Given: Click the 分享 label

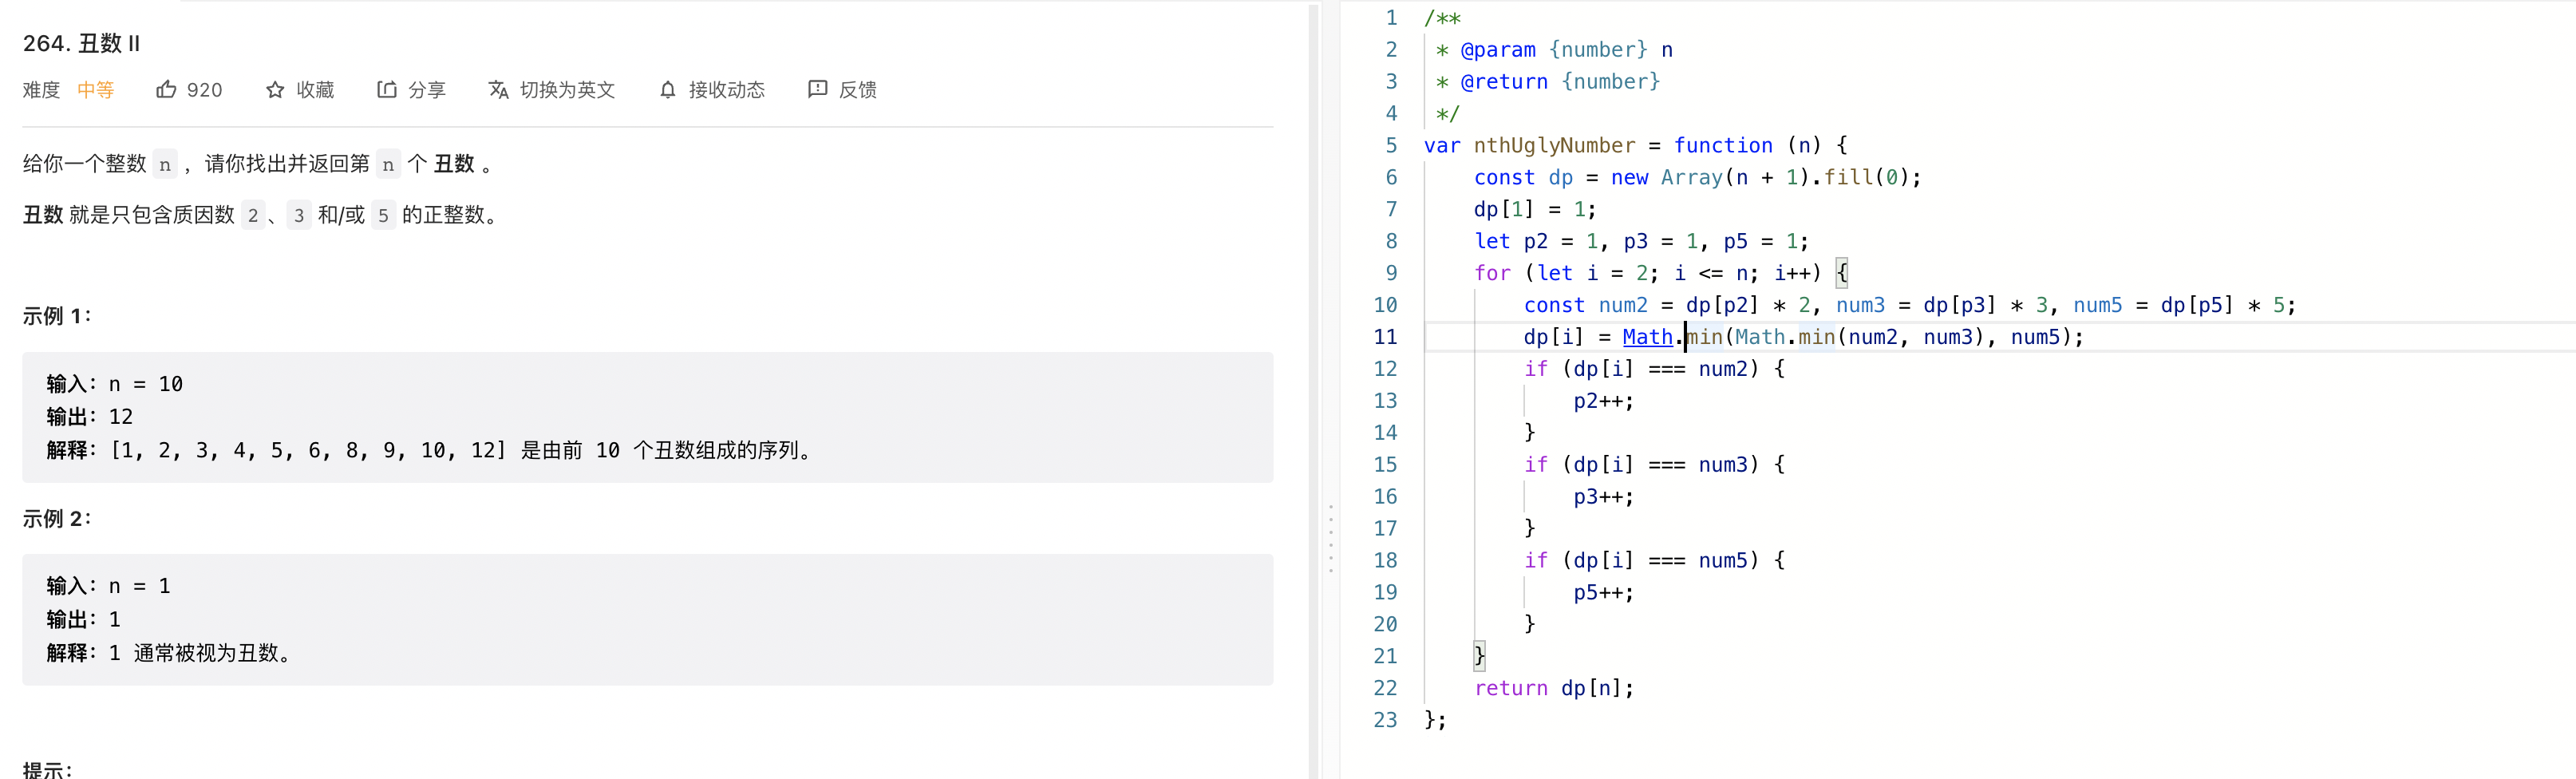Looking at the screenshot, I should [x=427, y=90].
